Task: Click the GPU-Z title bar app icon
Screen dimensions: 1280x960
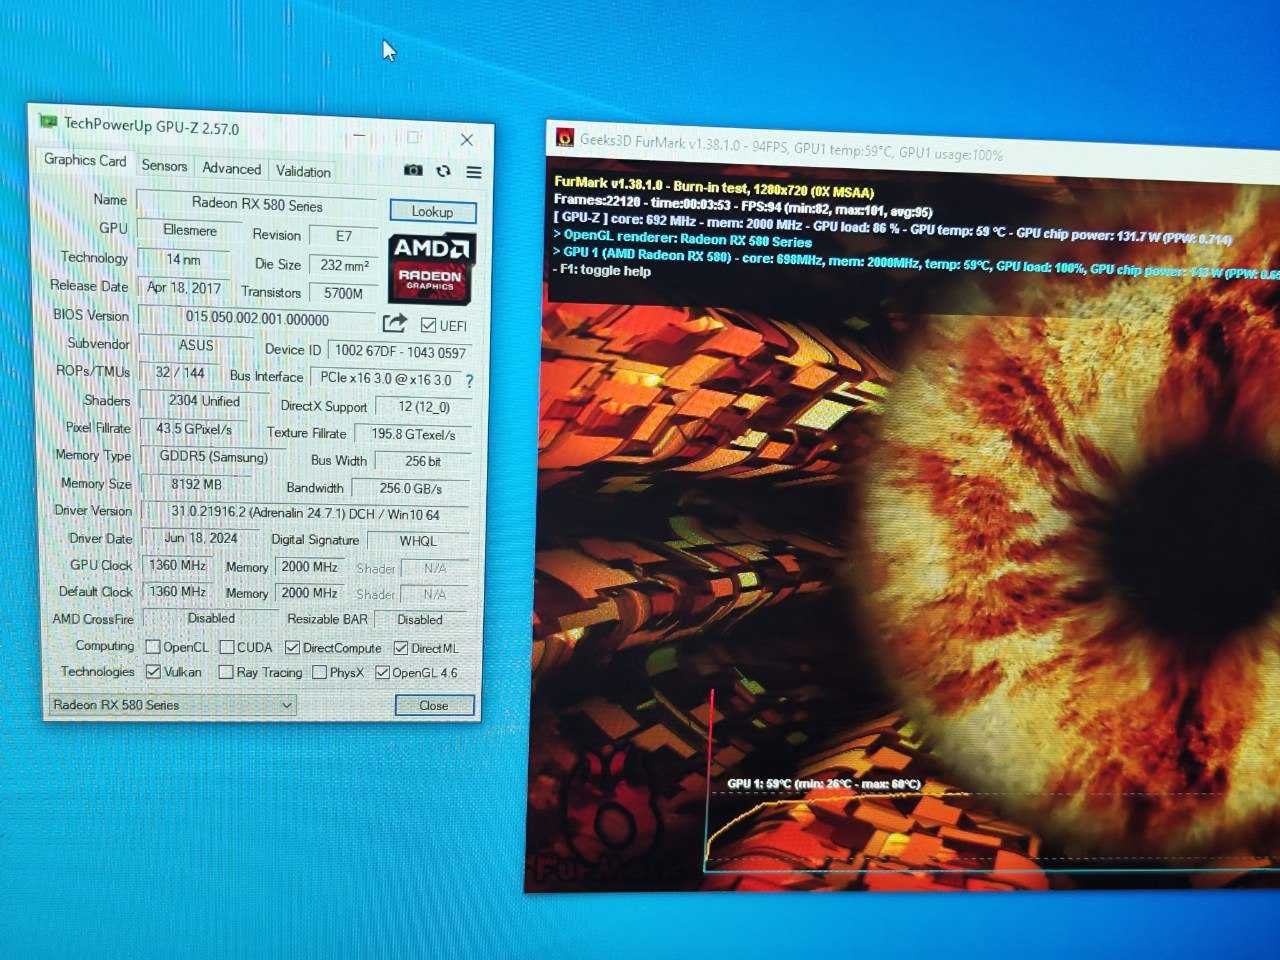Action: 47,123
